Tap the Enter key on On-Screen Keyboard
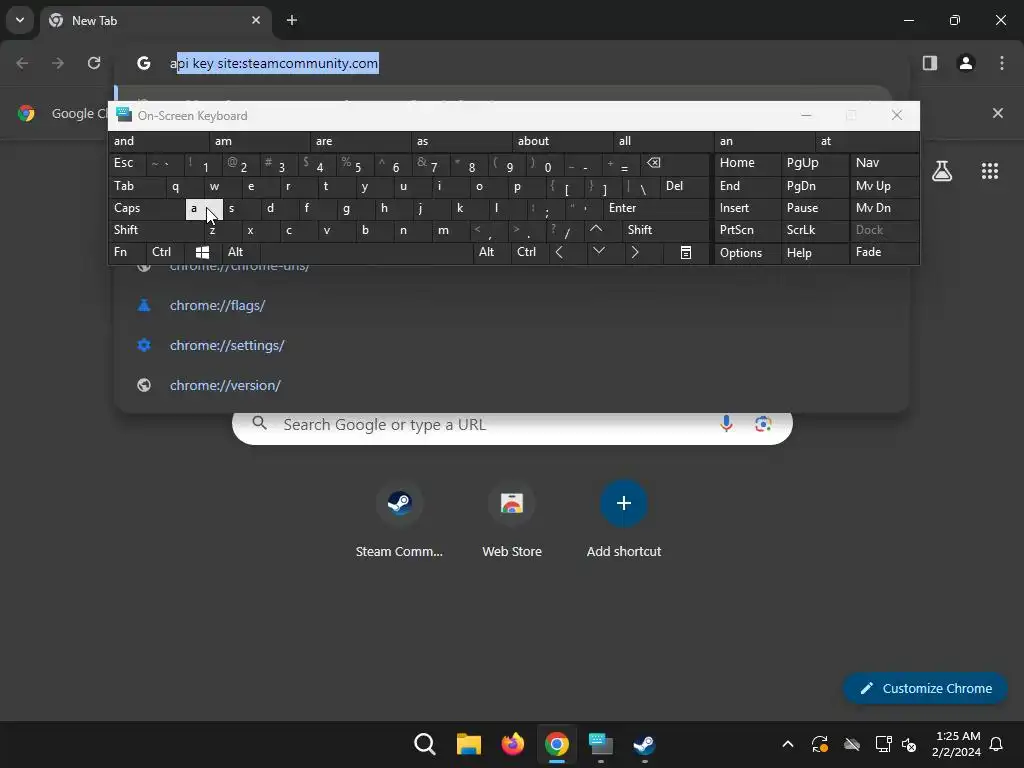The height and width of the screenshot is (768, 1024). [x=656, y=208]
